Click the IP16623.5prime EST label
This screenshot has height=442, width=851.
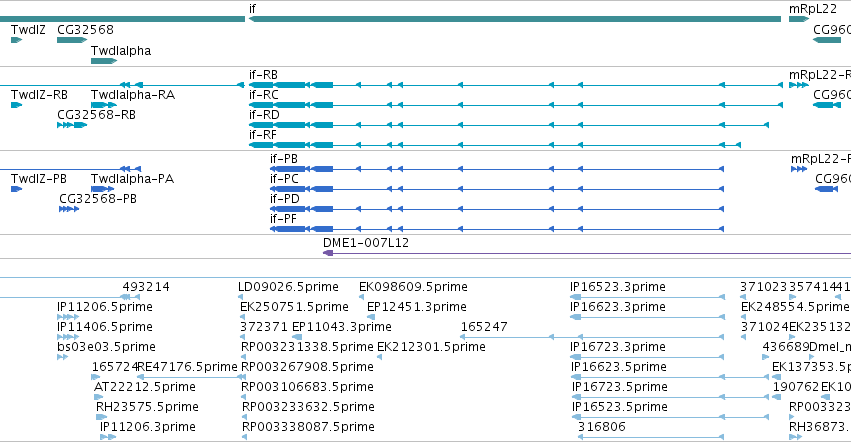(619, 367)
